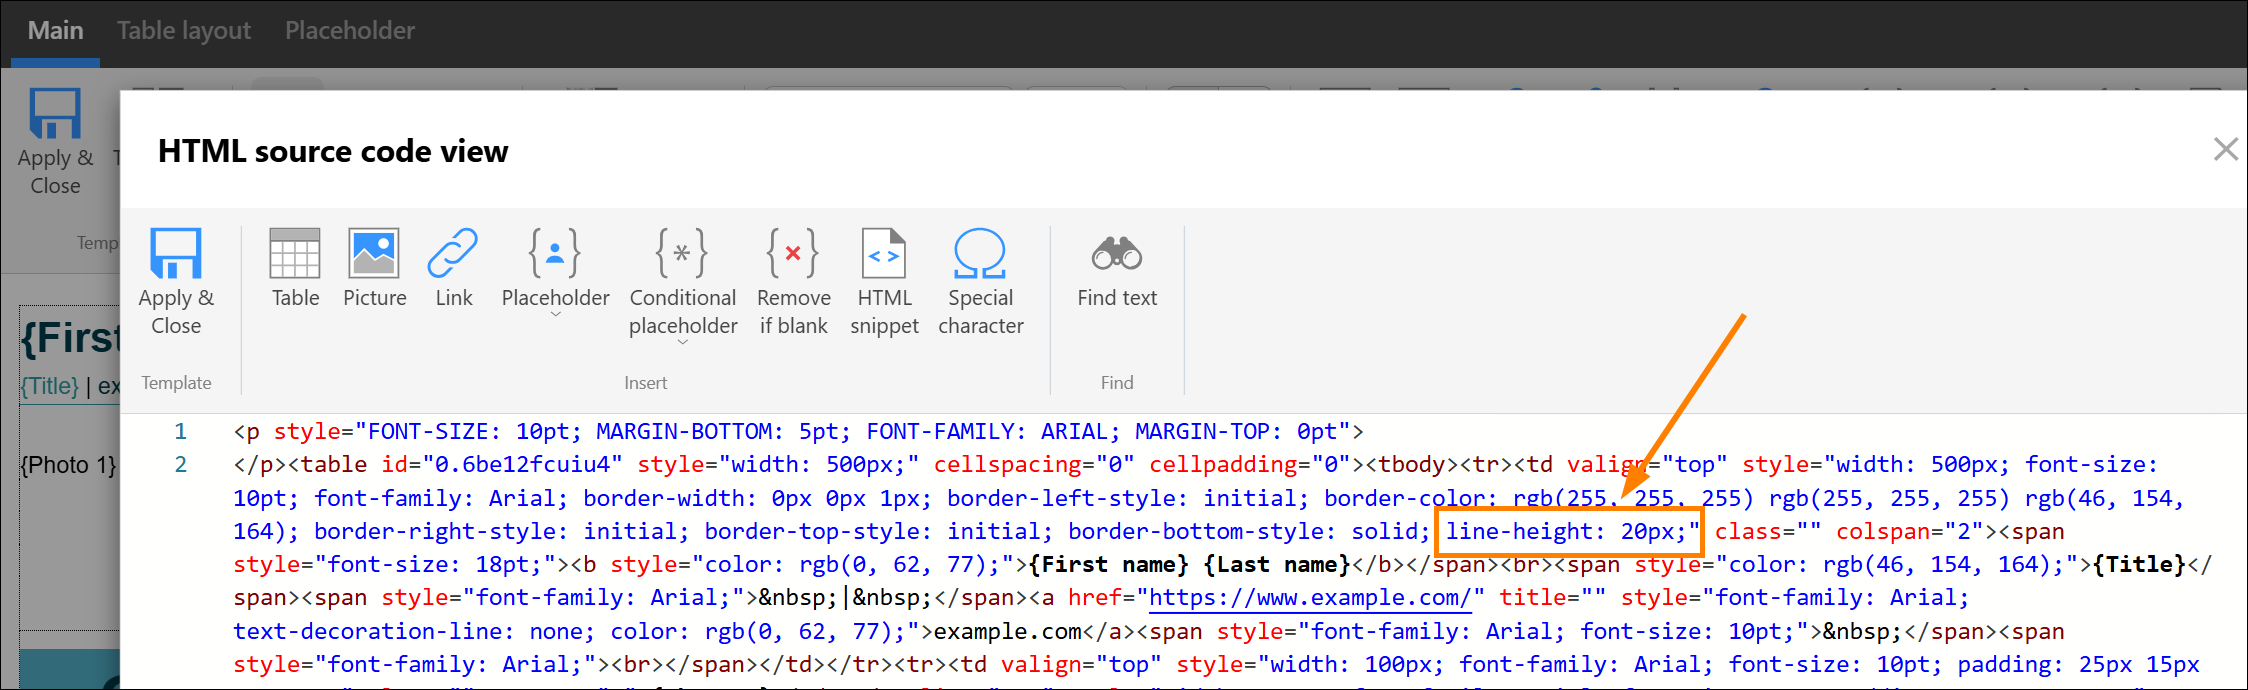Click Apply & Close in the HTML source dialog

pos(176,282)
